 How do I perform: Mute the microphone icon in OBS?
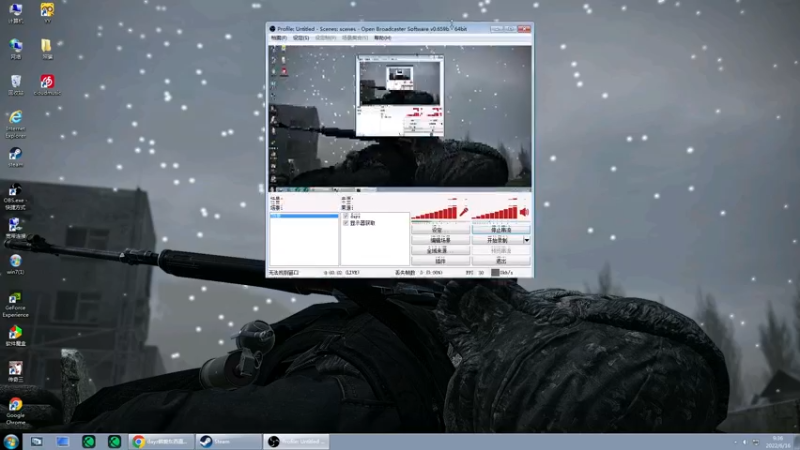[464, 212]
